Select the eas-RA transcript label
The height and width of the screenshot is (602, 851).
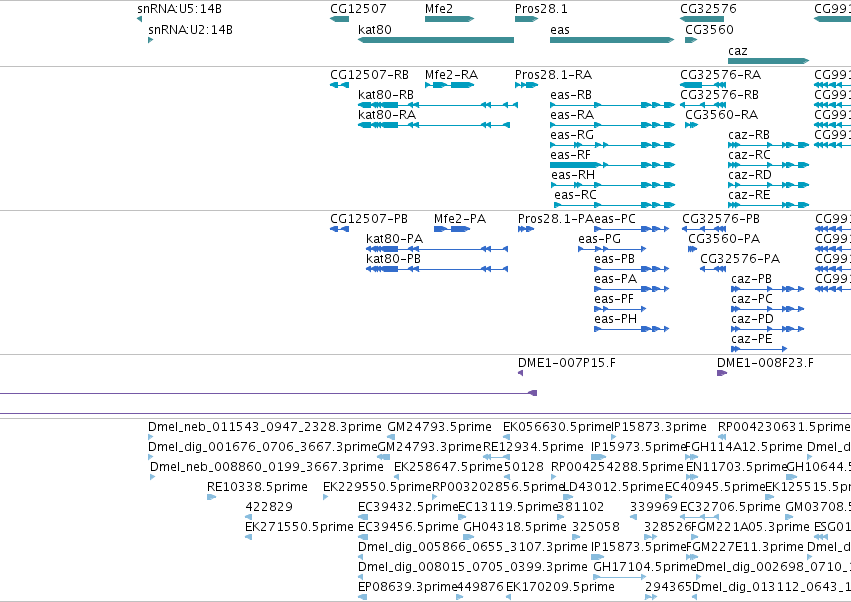pyautogui.click(x=571, y=115)
